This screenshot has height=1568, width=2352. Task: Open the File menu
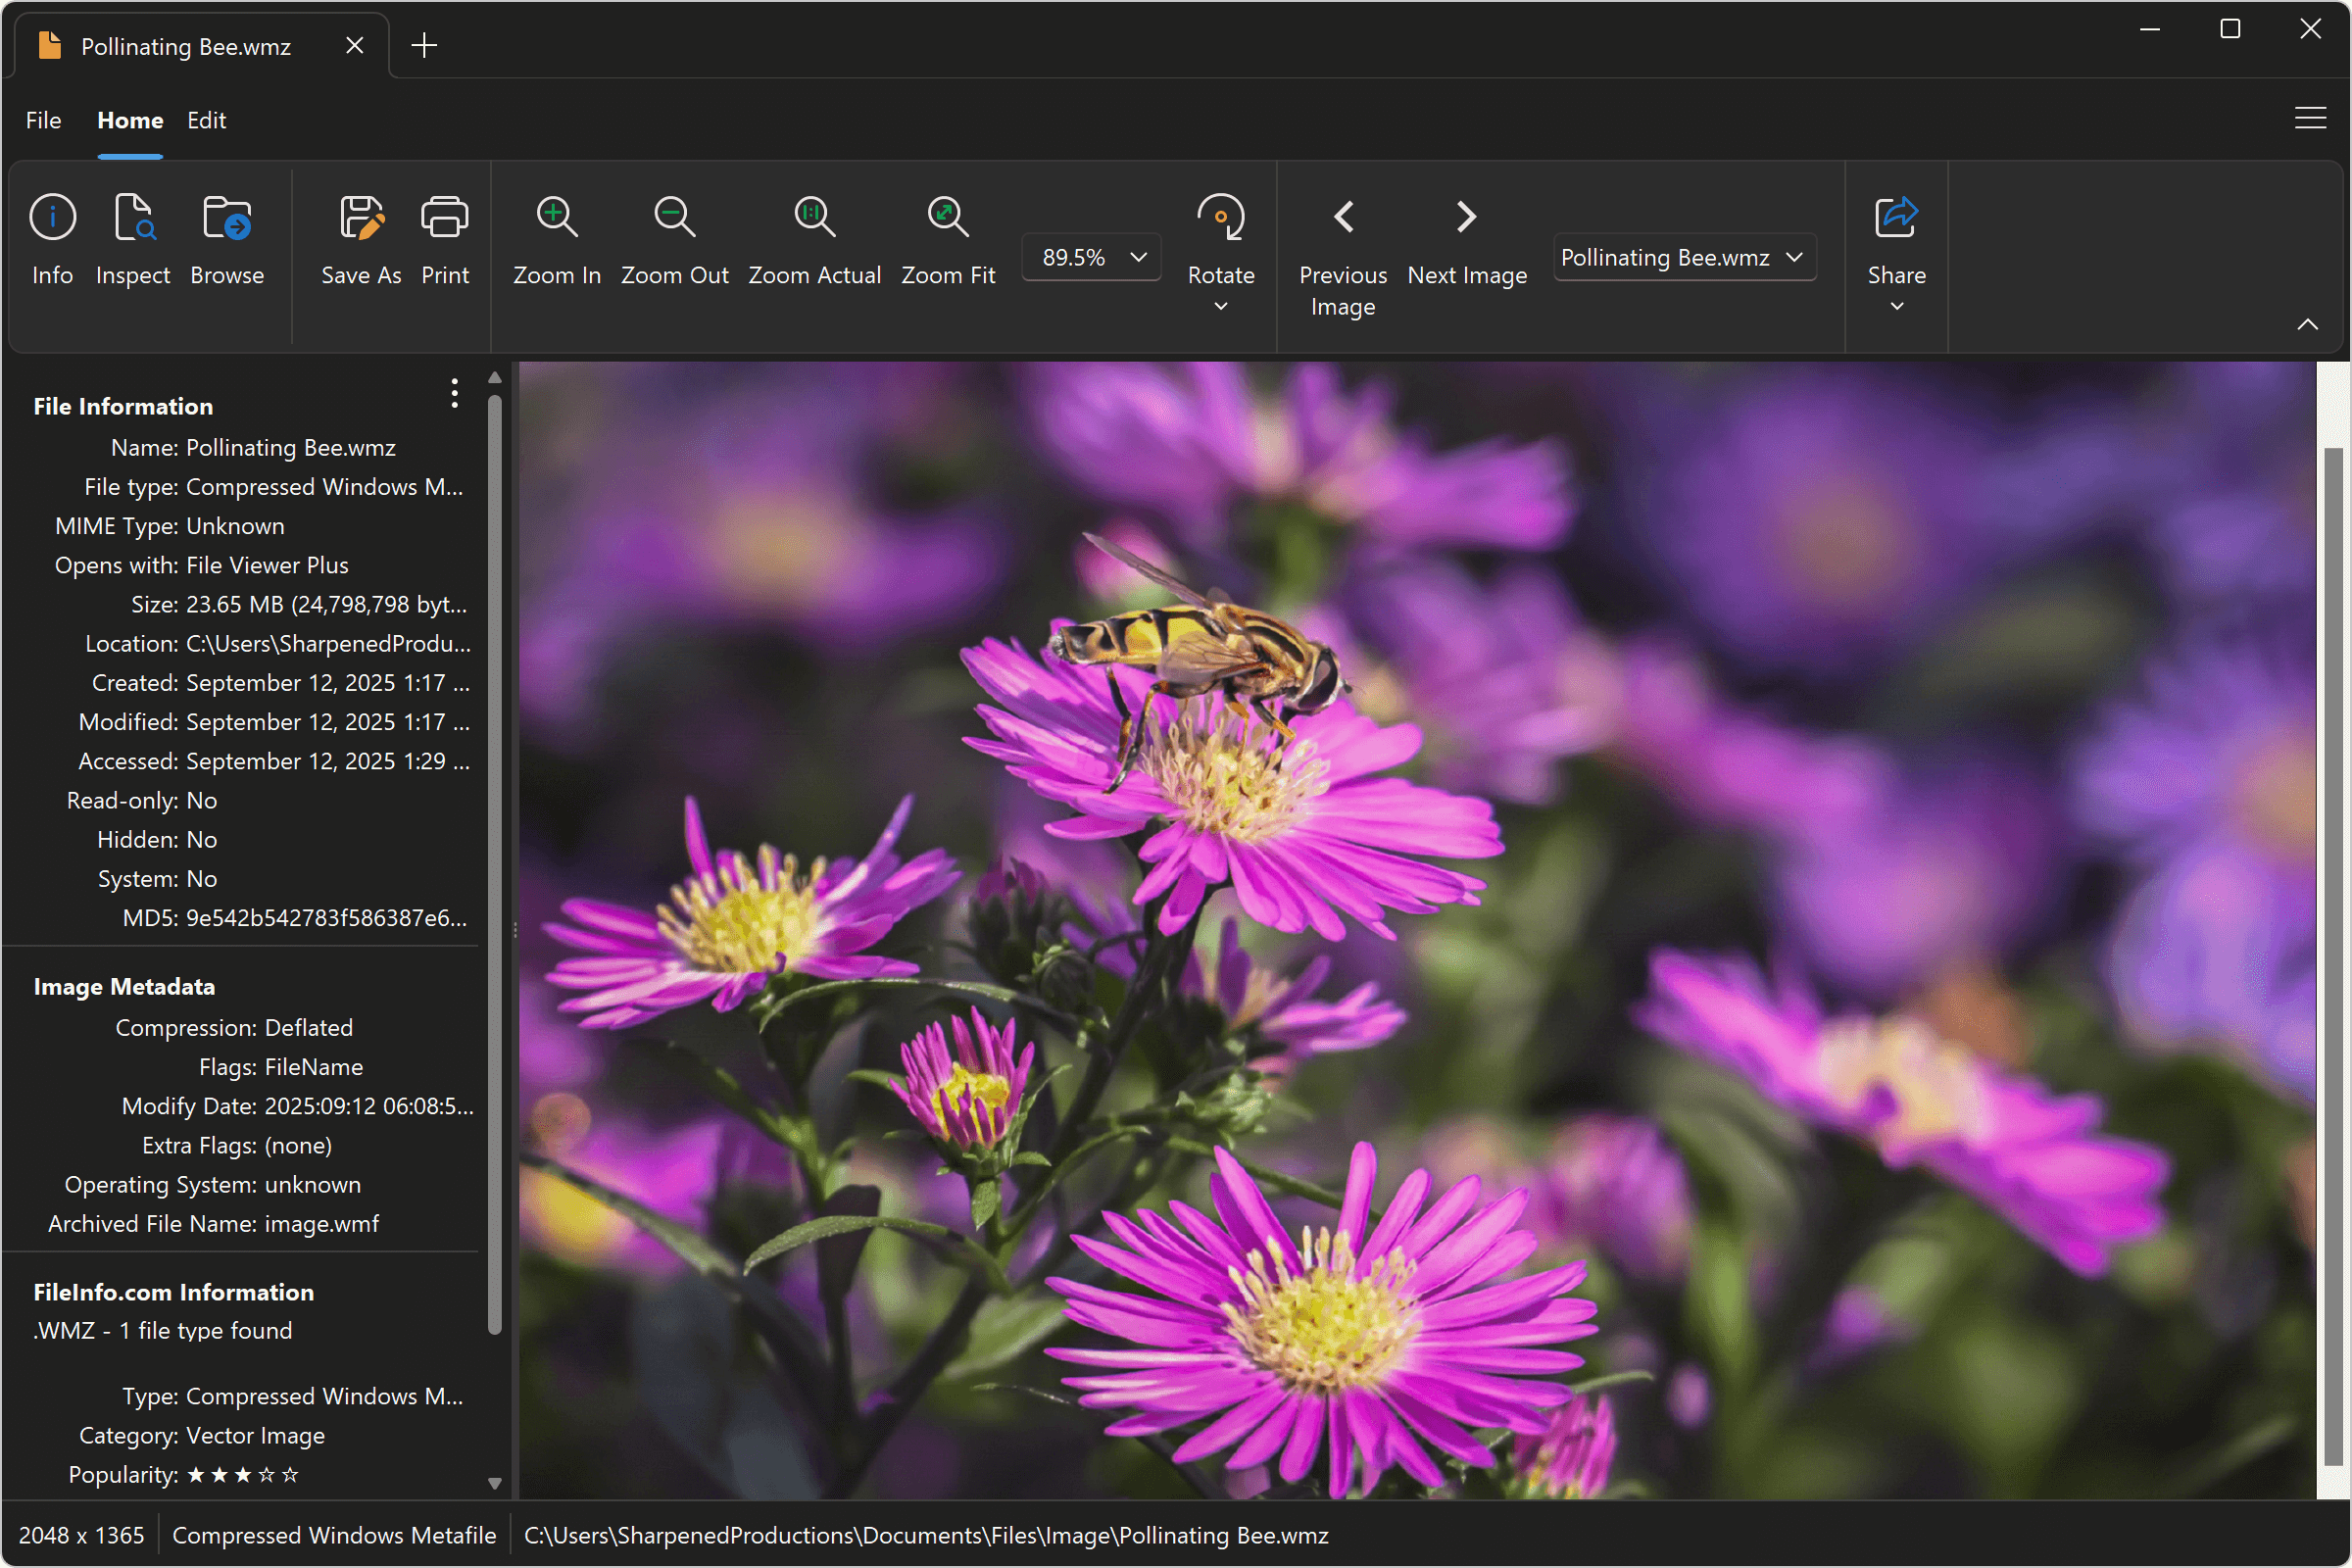coord(42,120)
